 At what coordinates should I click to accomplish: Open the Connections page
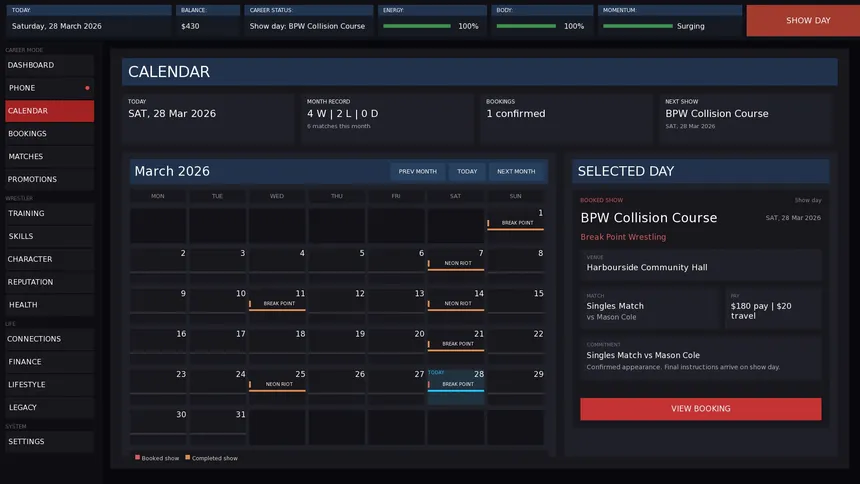[49, 339]
